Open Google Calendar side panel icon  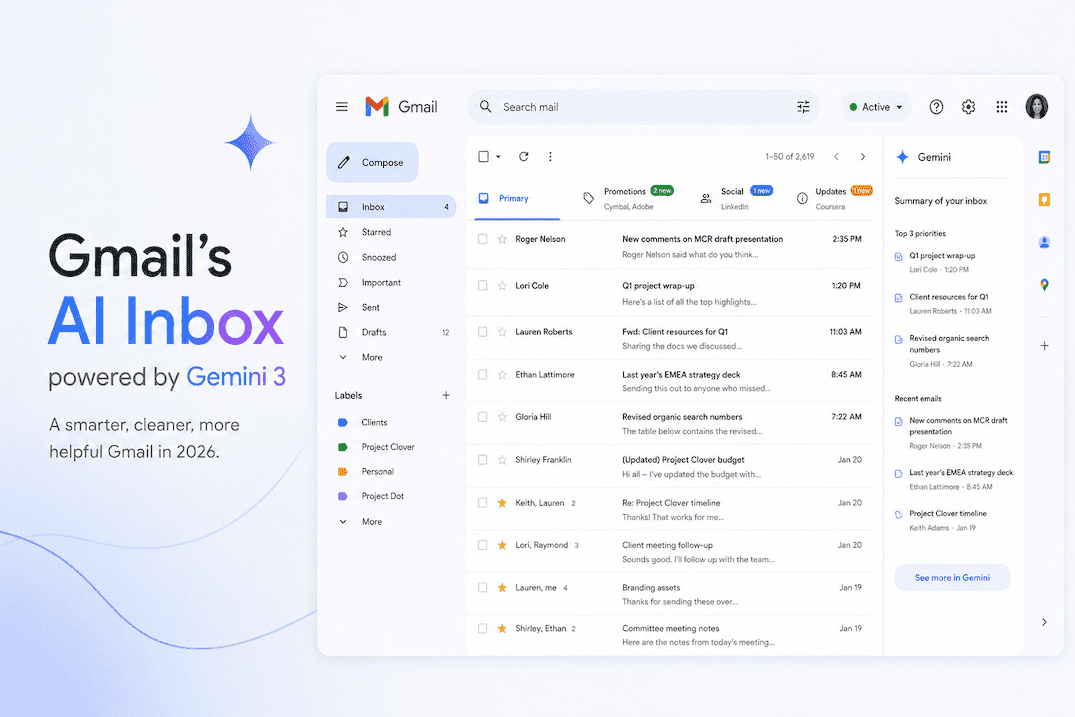tap(1044, 157)
